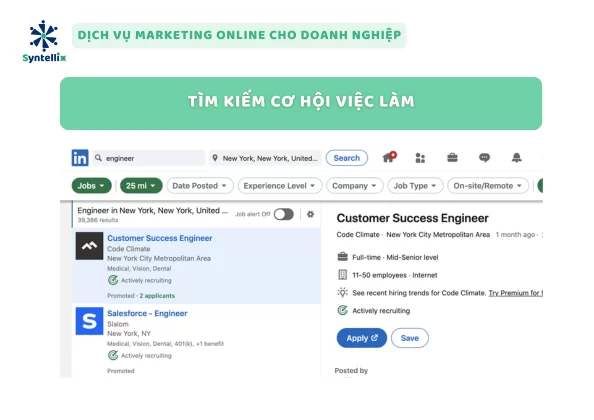Click the Code Climate company logo
This screenshot has height=420, width=594.
point(89,246)
